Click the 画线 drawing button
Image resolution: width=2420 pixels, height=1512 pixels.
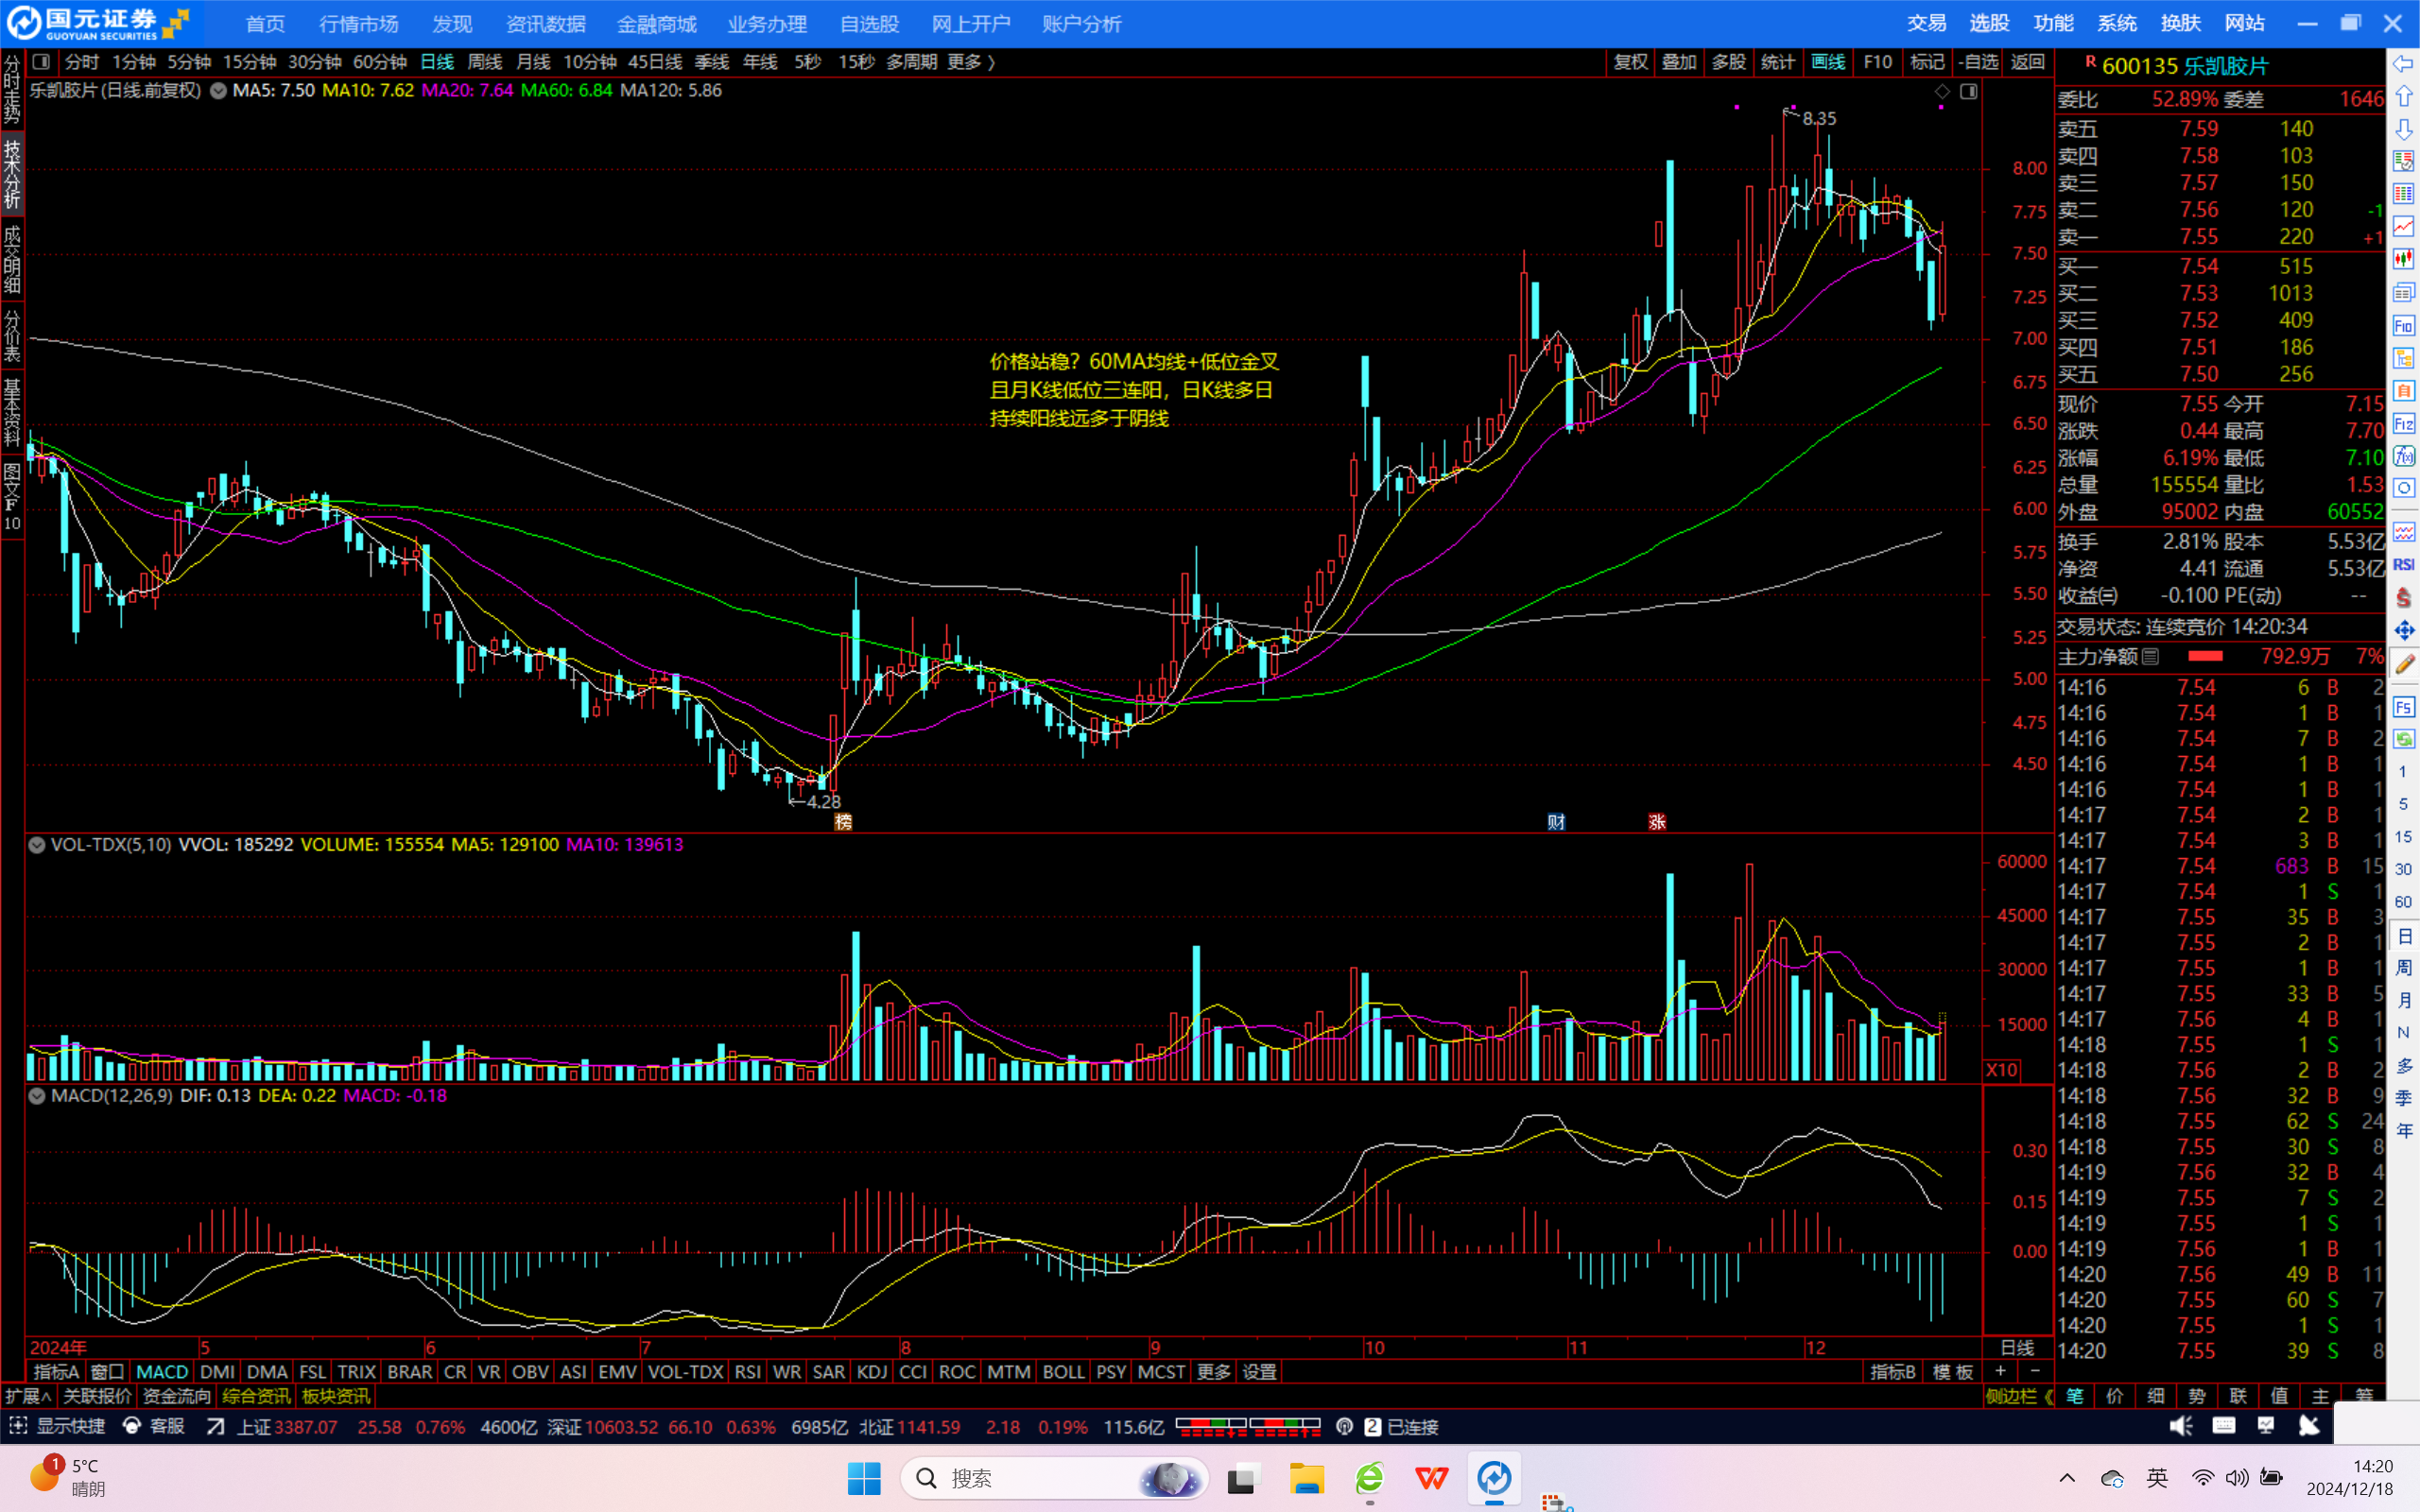click(1827, 62)
